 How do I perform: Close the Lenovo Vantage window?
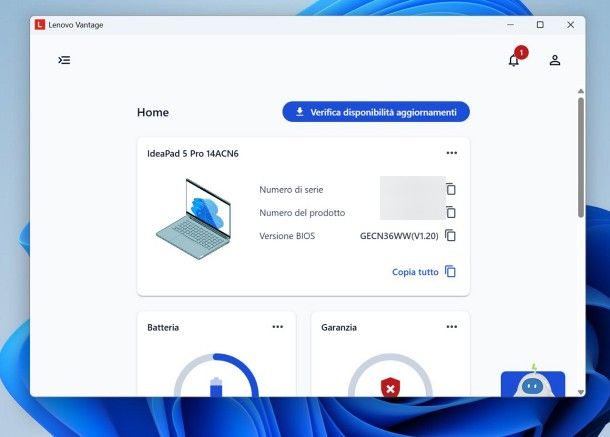570,25
